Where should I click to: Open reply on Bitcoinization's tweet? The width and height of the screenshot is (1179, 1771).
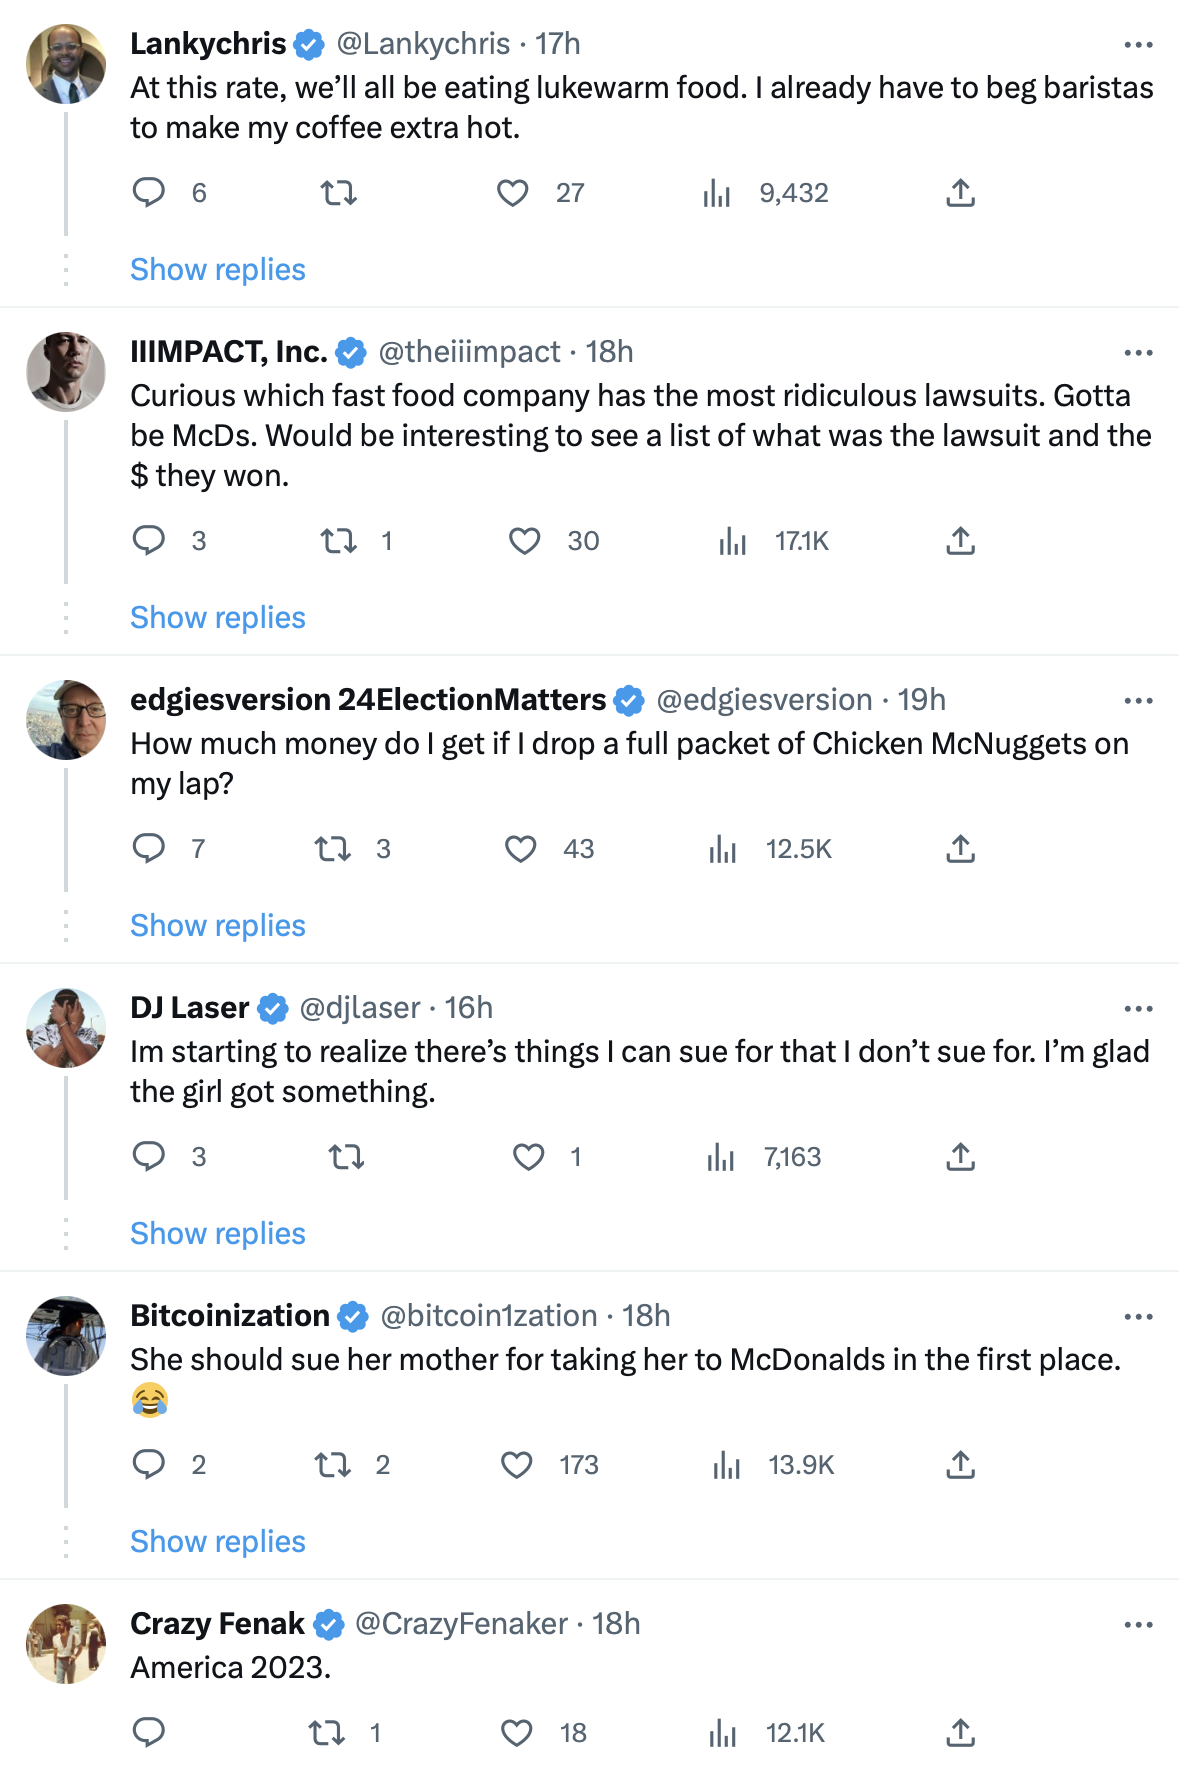pyautogui.click(x=149, y=1465)
